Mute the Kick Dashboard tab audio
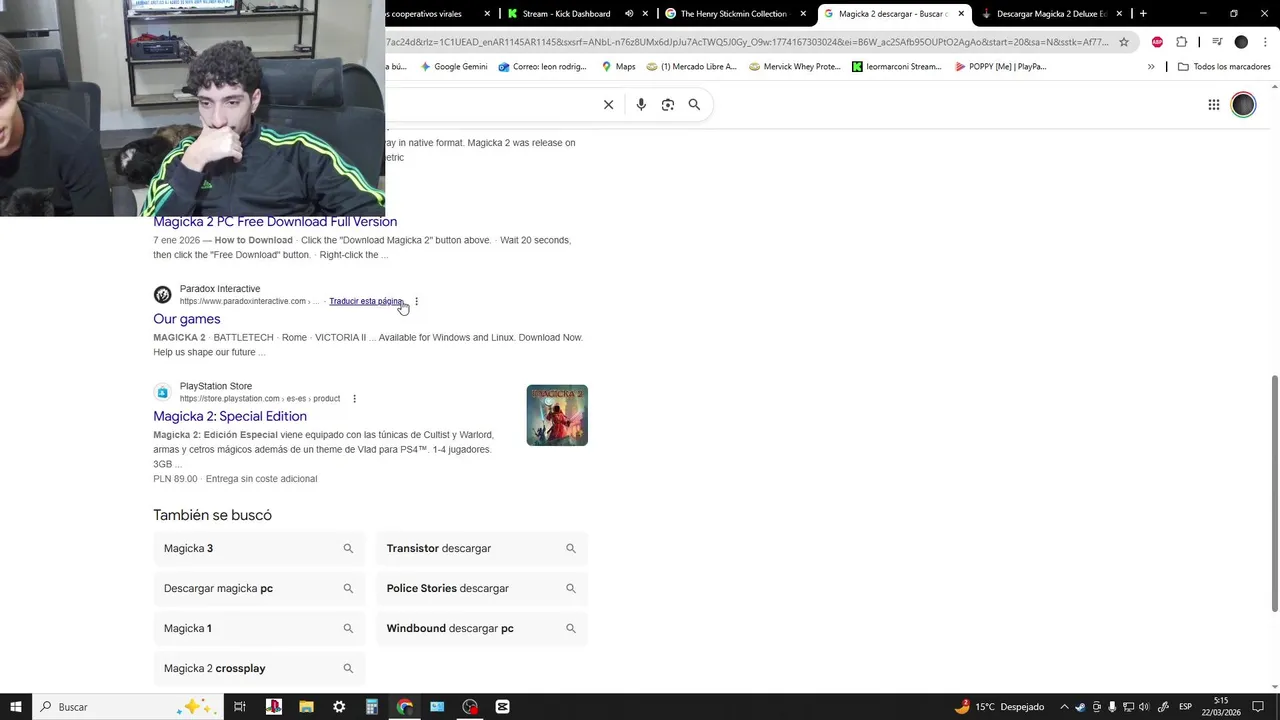This screenshot has height=720, width=1280. pos(629,14)
